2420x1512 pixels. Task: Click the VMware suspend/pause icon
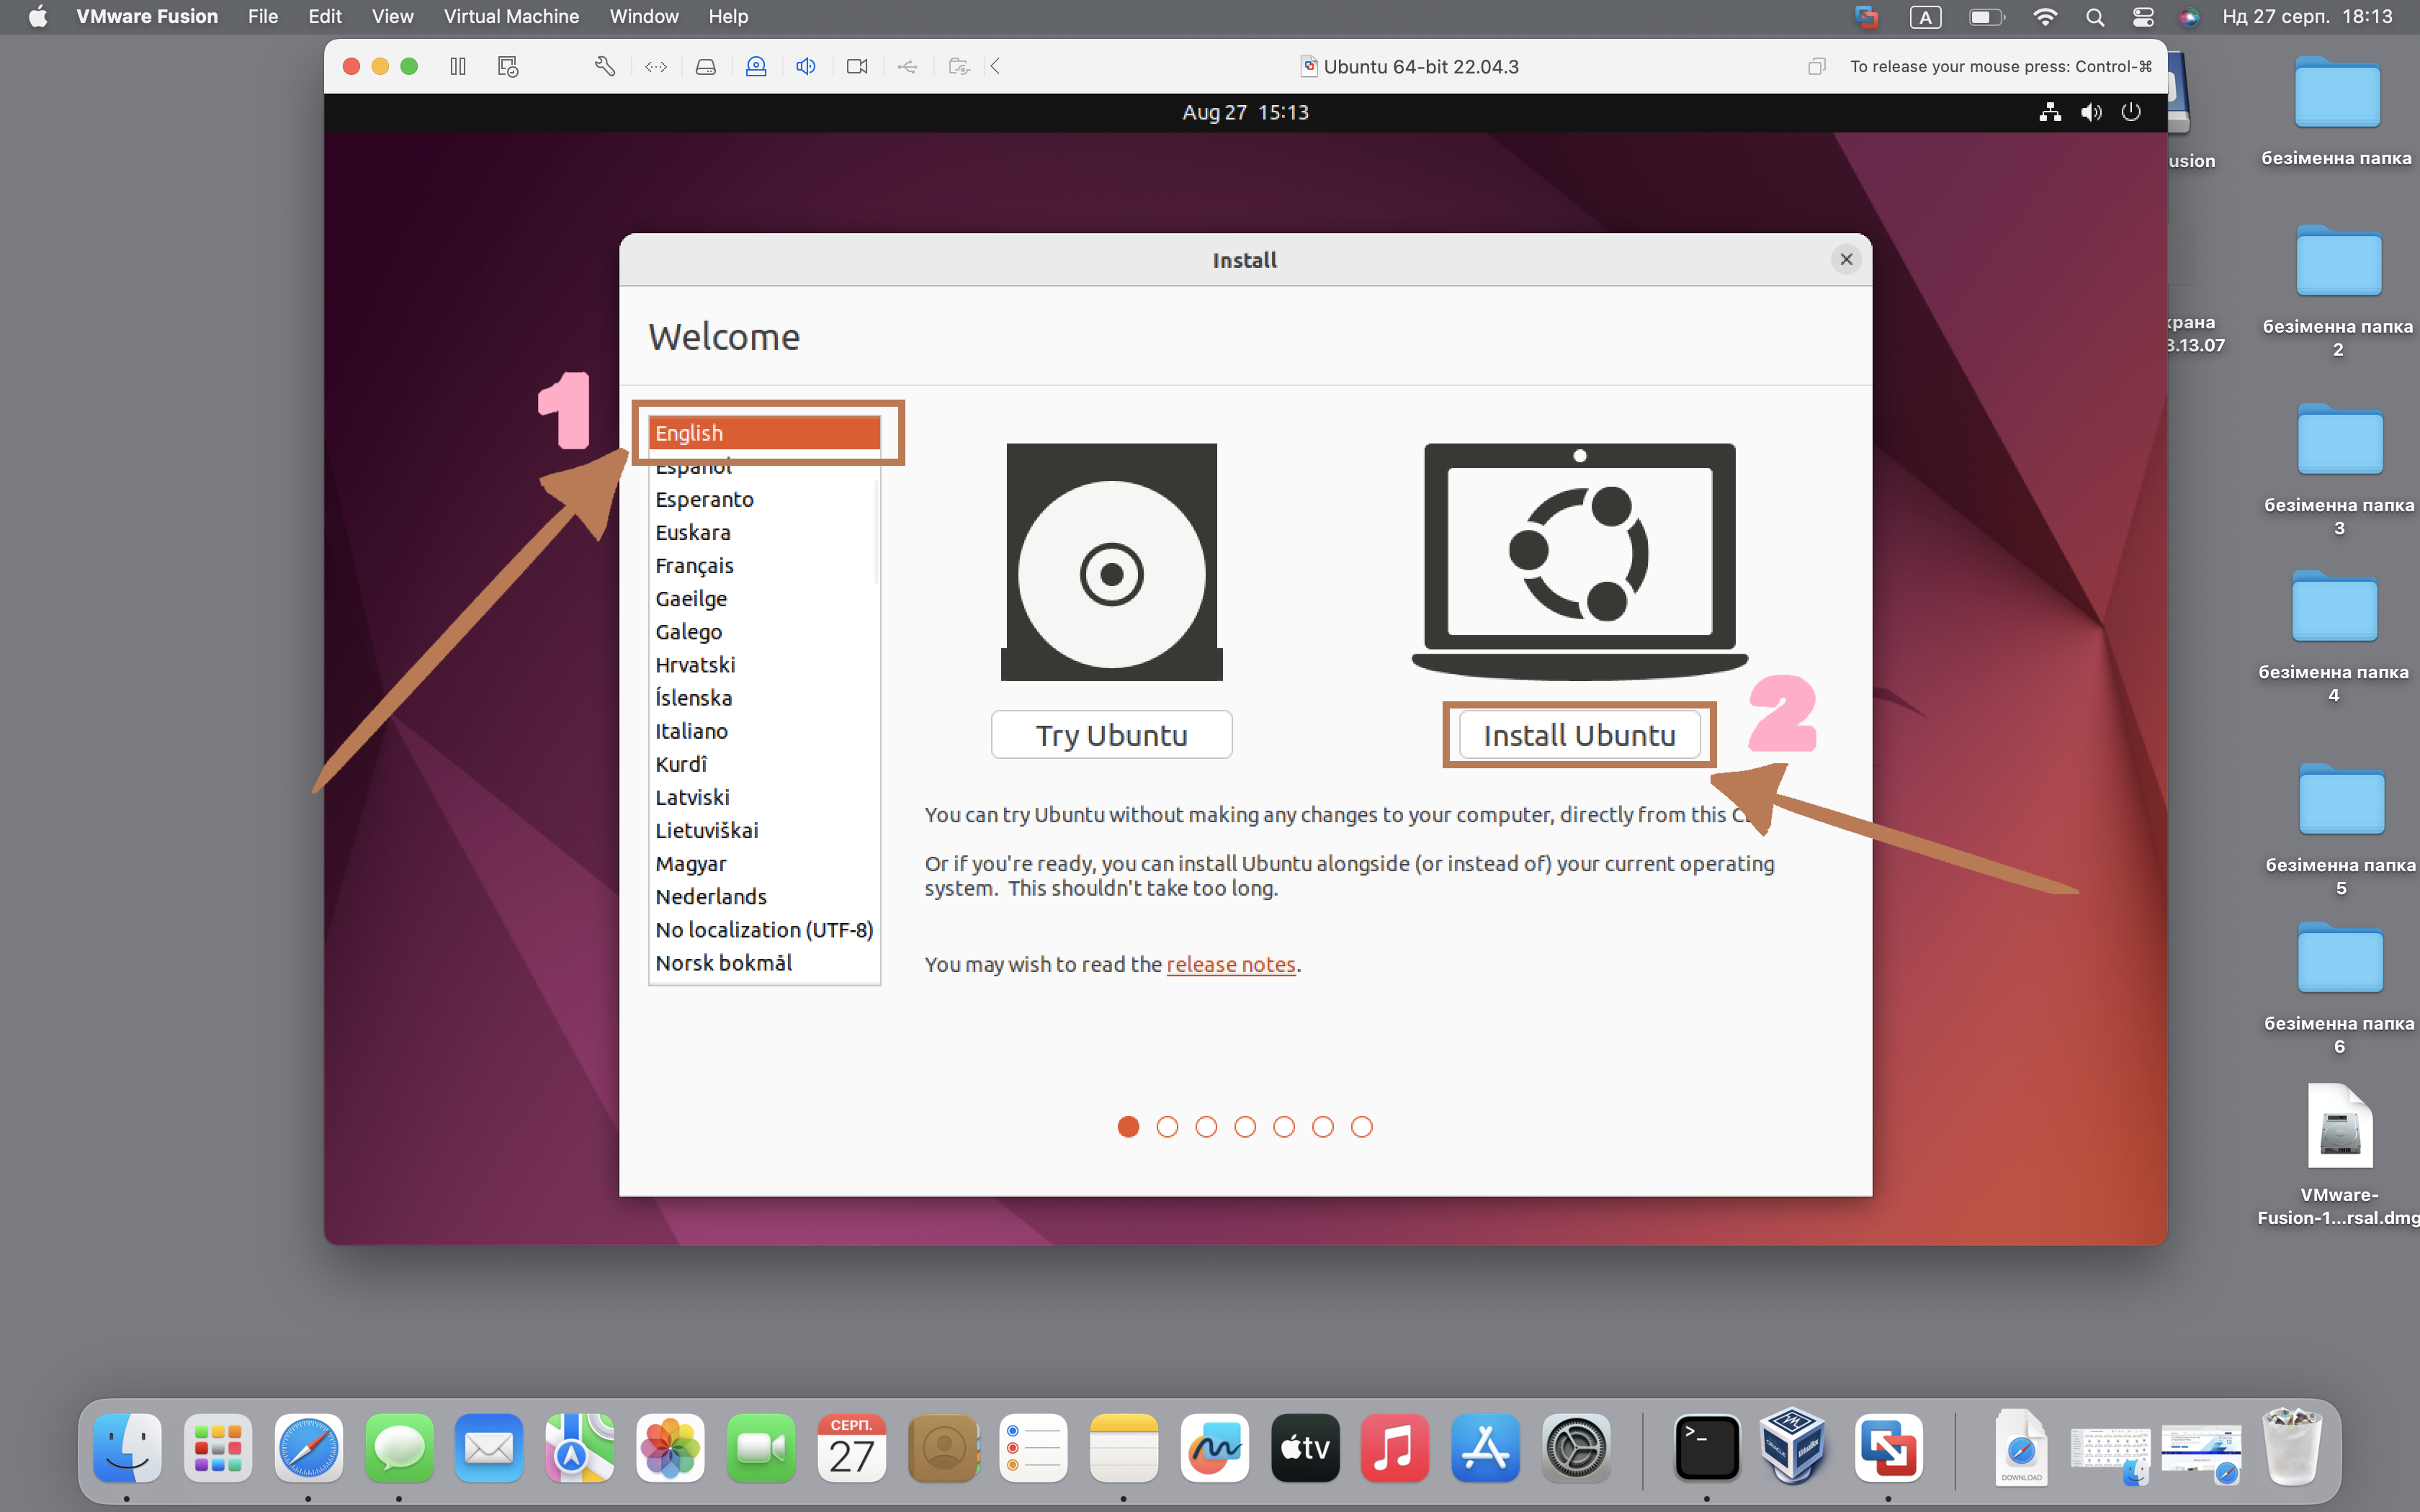(x=458, y=66)
